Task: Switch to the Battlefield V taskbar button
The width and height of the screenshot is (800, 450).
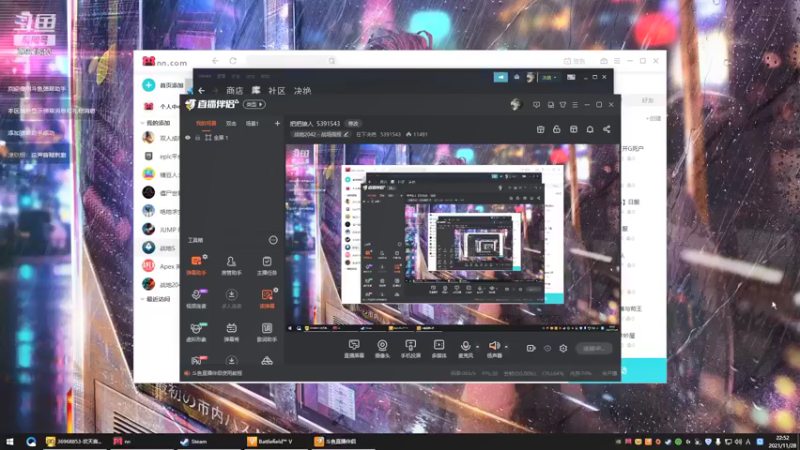Action: point(276,441)
